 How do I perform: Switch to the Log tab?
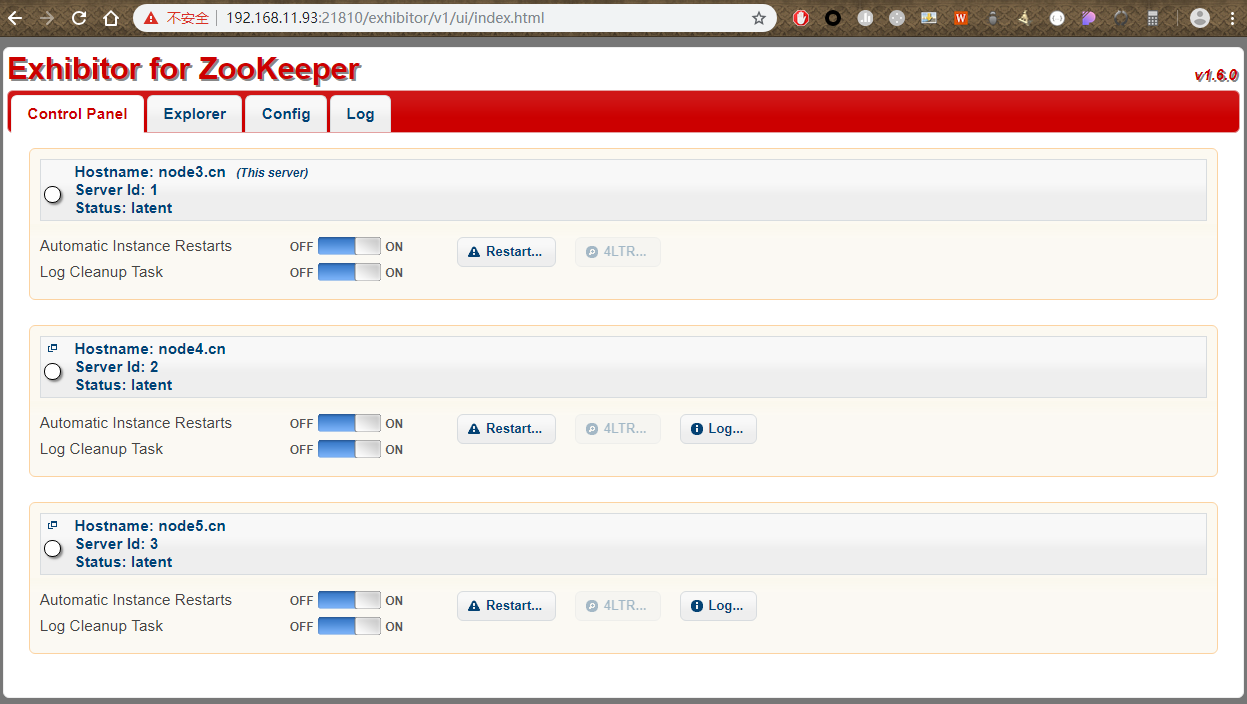pos(360,114)
